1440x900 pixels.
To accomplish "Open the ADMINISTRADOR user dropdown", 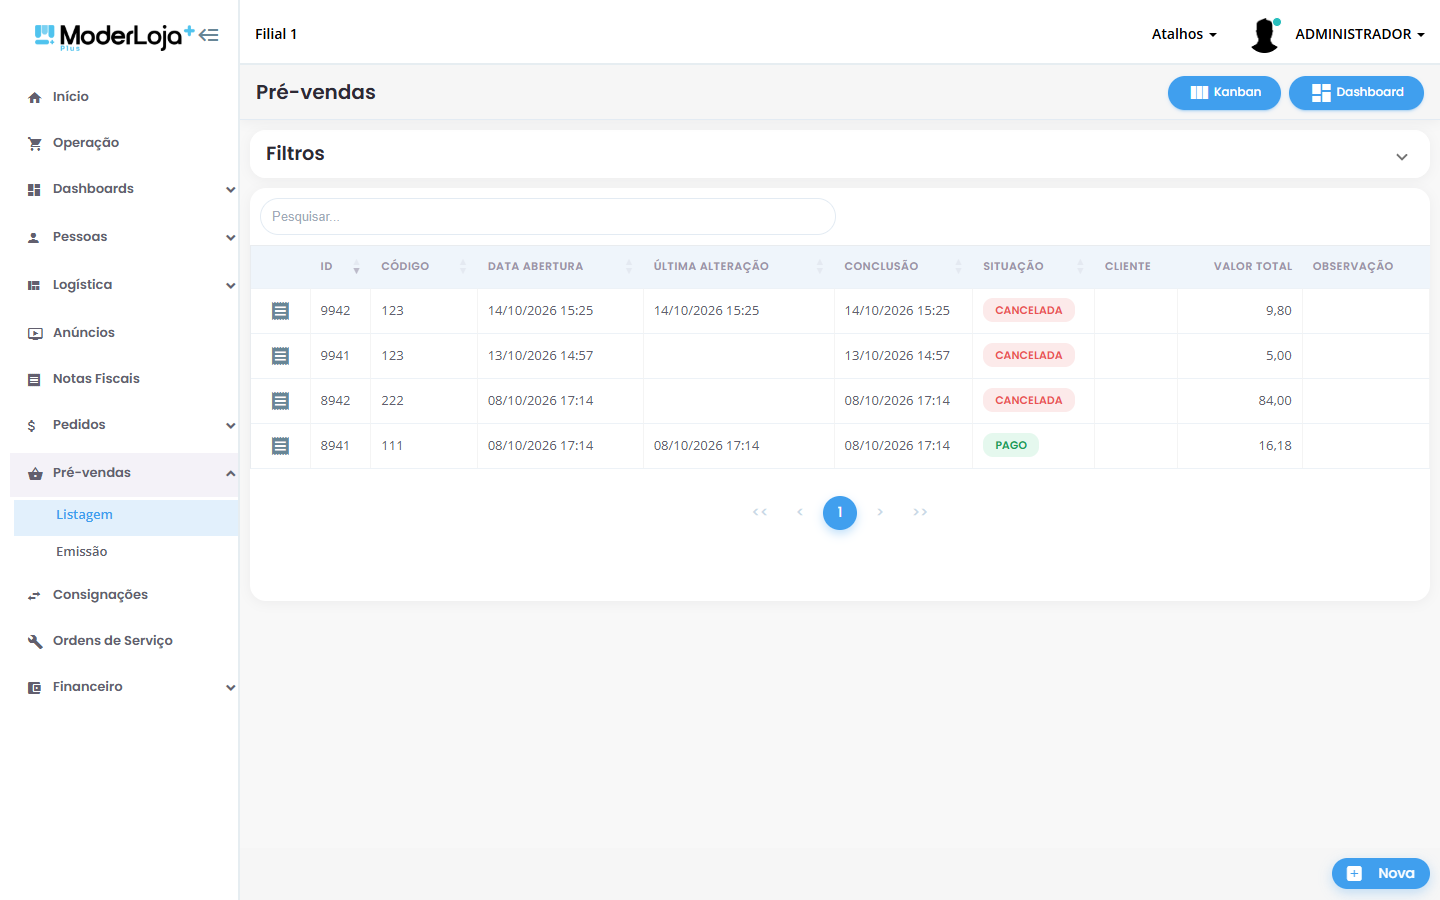I will click(x=1360, y=34).
